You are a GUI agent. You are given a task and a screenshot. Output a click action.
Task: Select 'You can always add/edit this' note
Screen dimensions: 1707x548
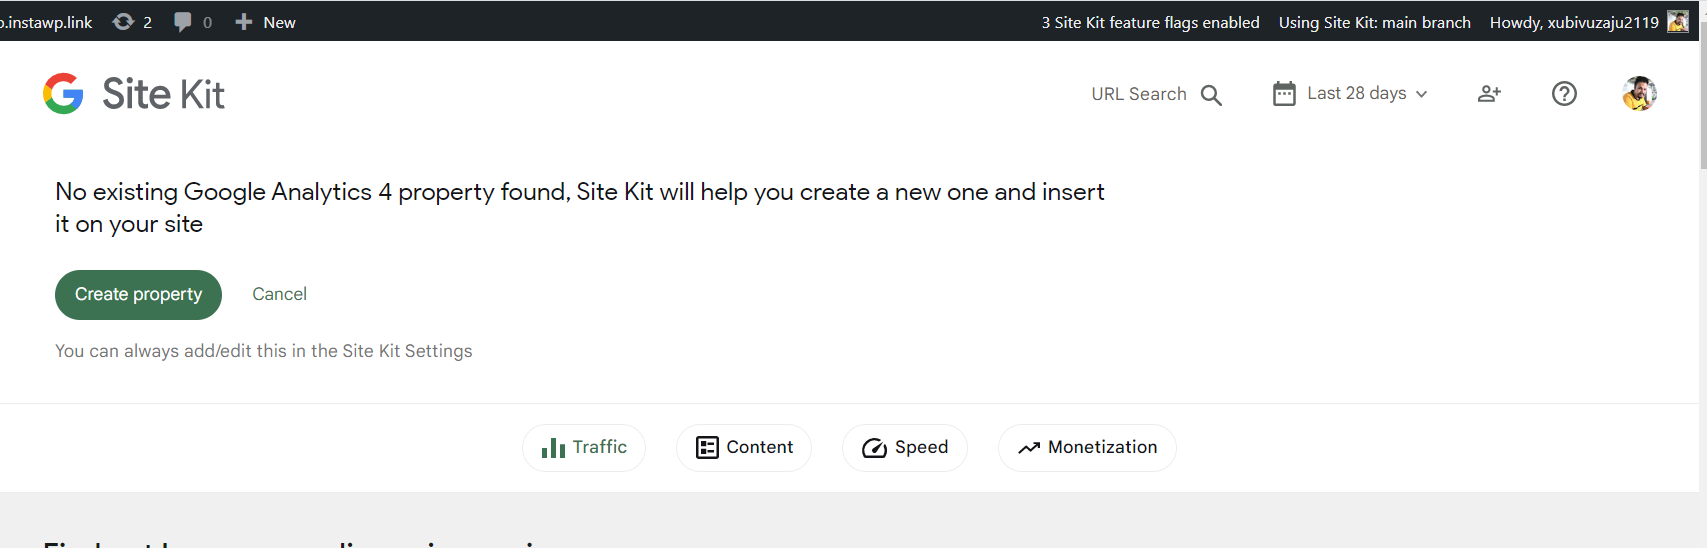264,351
